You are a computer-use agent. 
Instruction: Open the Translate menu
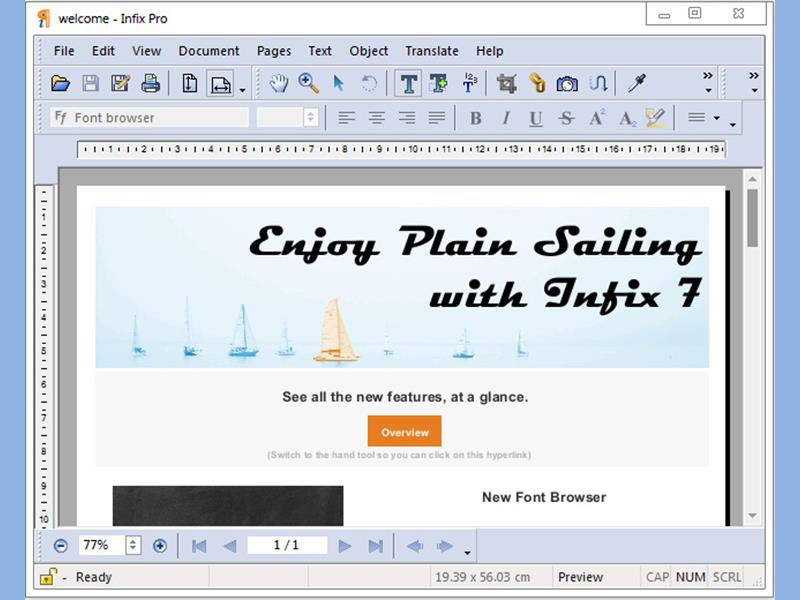(432, 51)
